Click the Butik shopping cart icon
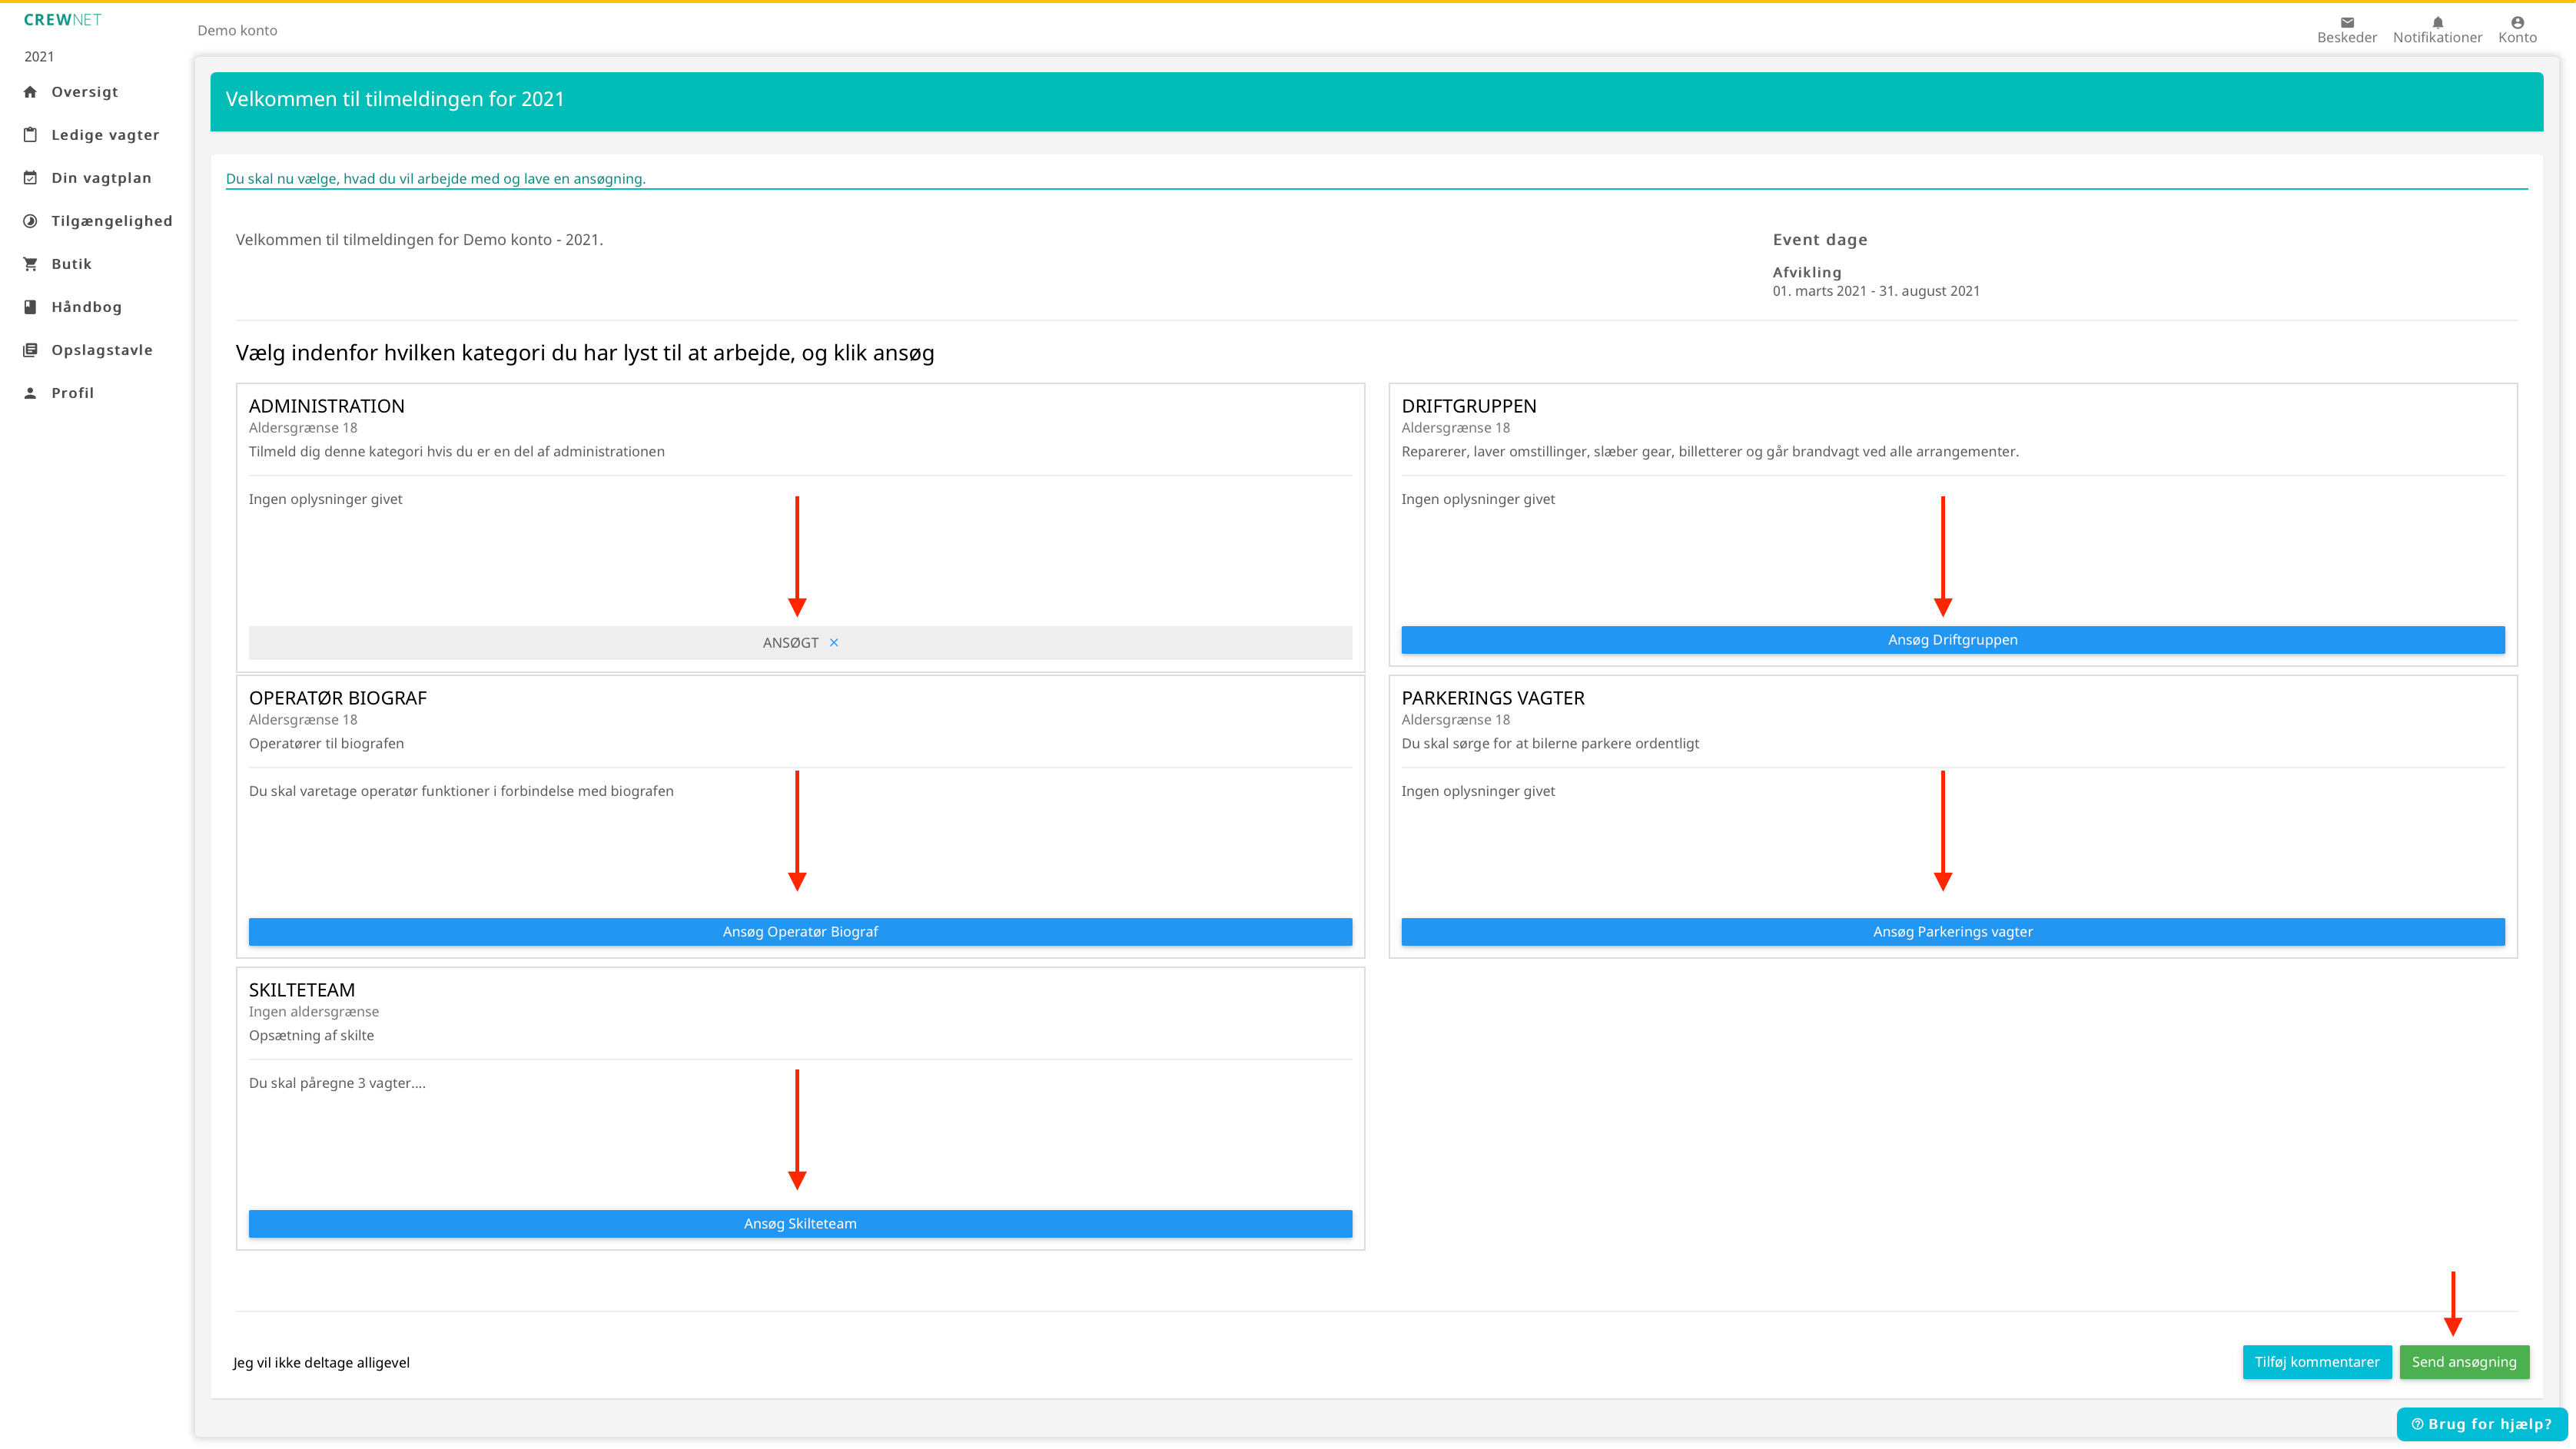The width and height of the screenshot is (2576, 1449). pos(30,264)
